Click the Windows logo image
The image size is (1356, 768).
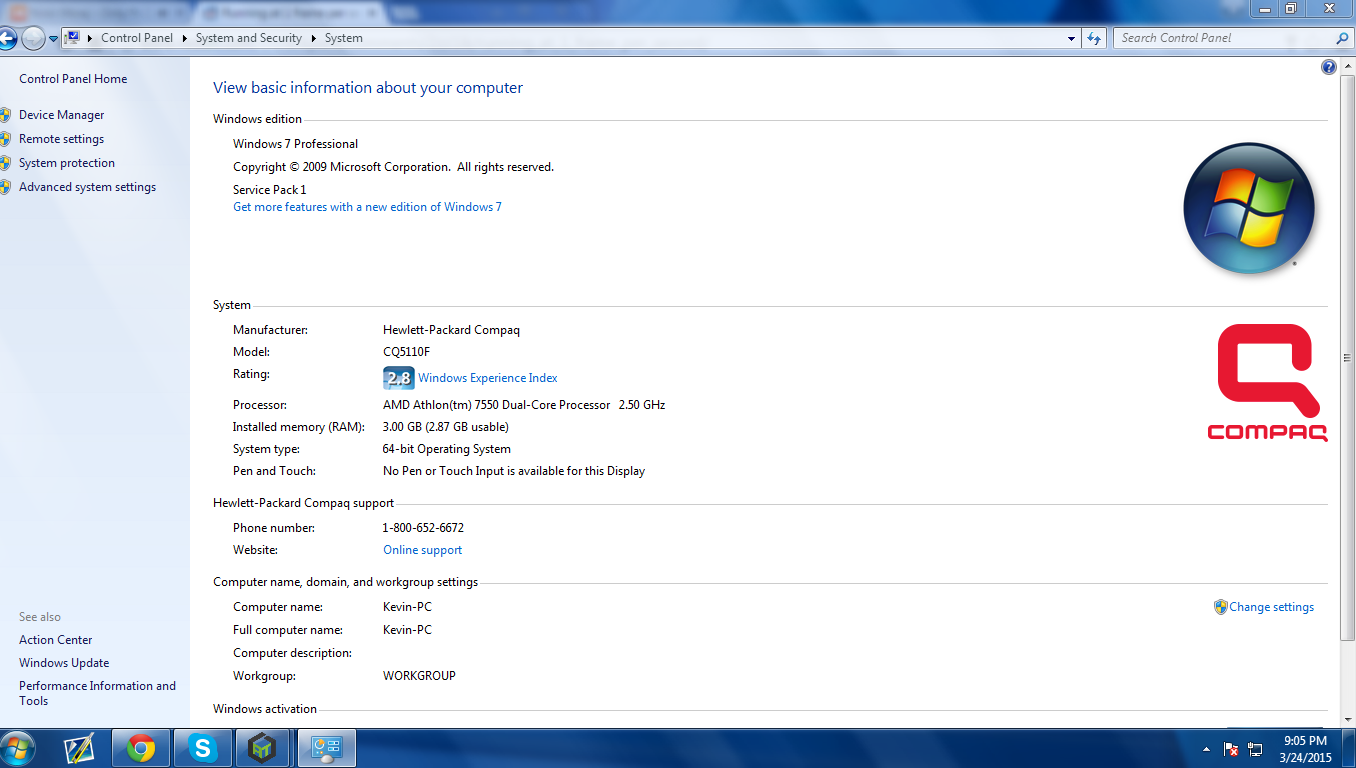coord(1249,209)
